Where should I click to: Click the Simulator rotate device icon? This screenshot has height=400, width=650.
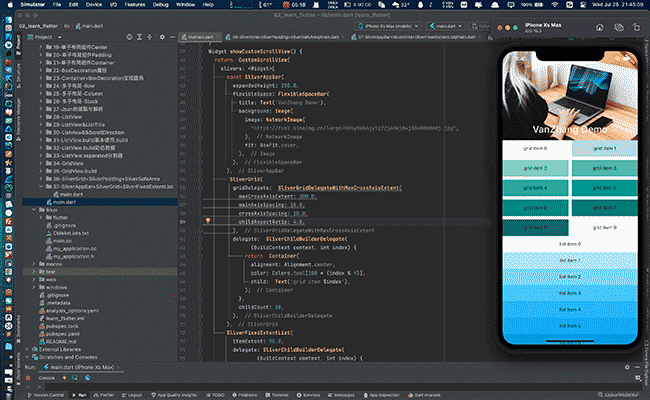636,27
